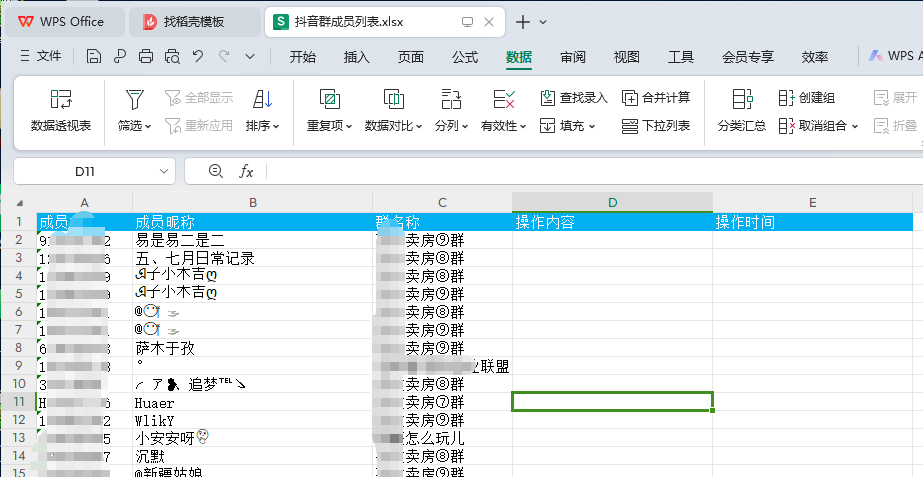Click the 创建组 create group button
This screenshot has width=923, height=477.
pos(806,98)
